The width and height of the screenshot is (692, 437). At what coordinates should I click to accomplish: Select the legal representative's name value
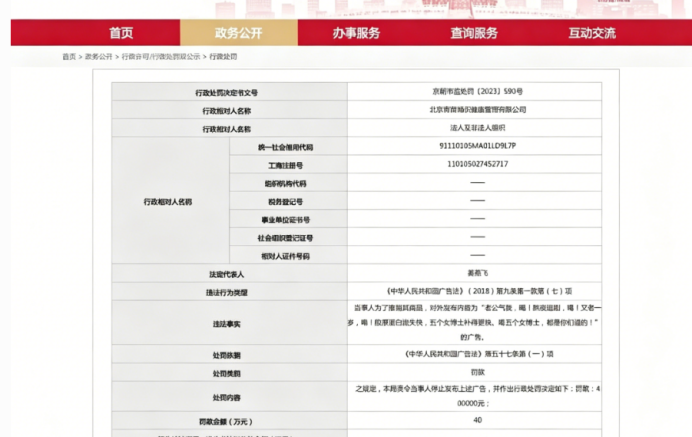coord(478,273)
